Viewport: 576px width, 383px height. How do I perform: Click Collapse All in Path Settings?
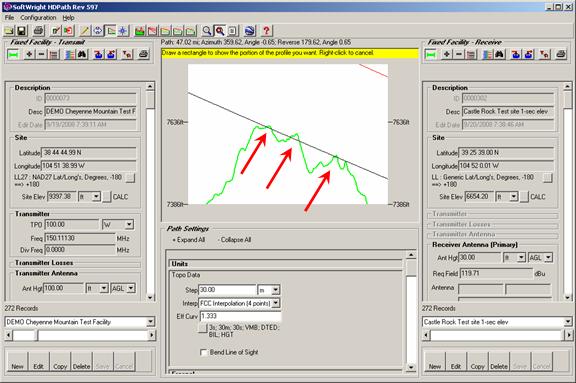tap(234, 240)
